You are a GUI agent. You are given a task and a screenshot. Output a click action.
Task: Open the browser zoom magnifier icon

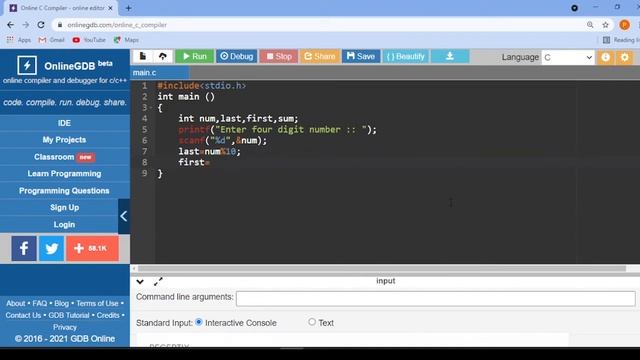590,25
